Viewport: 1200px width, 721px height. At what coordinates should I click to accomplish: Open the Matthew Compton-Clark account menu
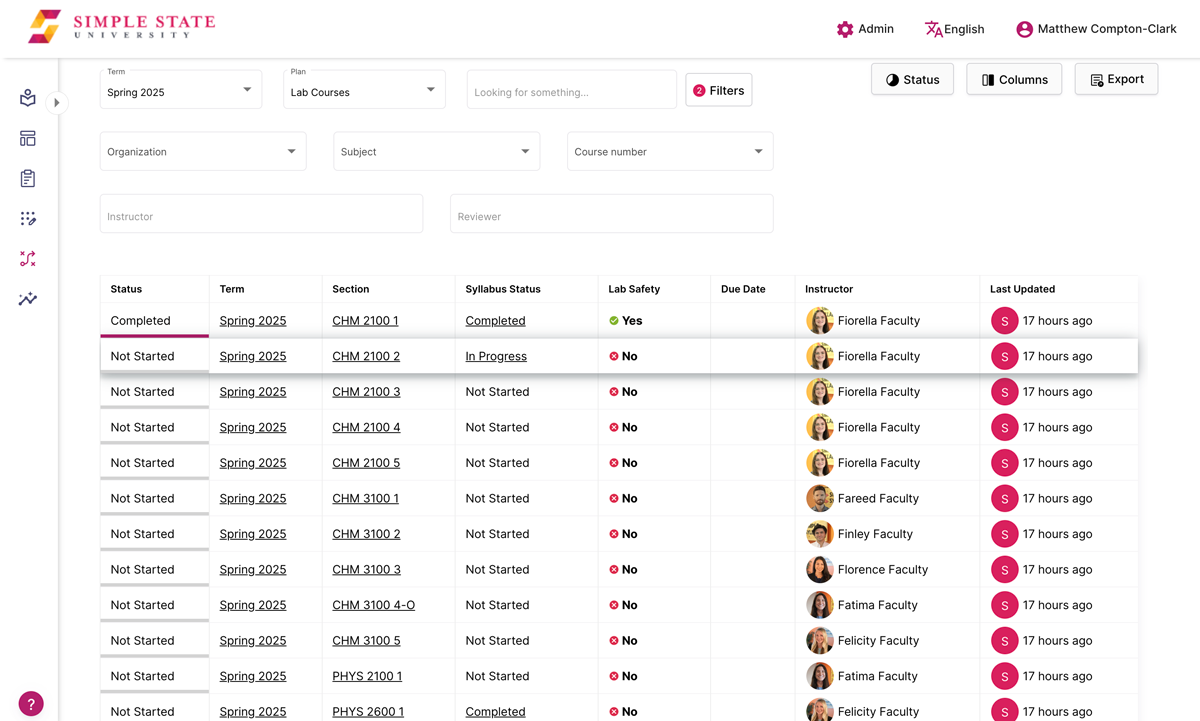pyautogui.click(x=1096, y=29)
